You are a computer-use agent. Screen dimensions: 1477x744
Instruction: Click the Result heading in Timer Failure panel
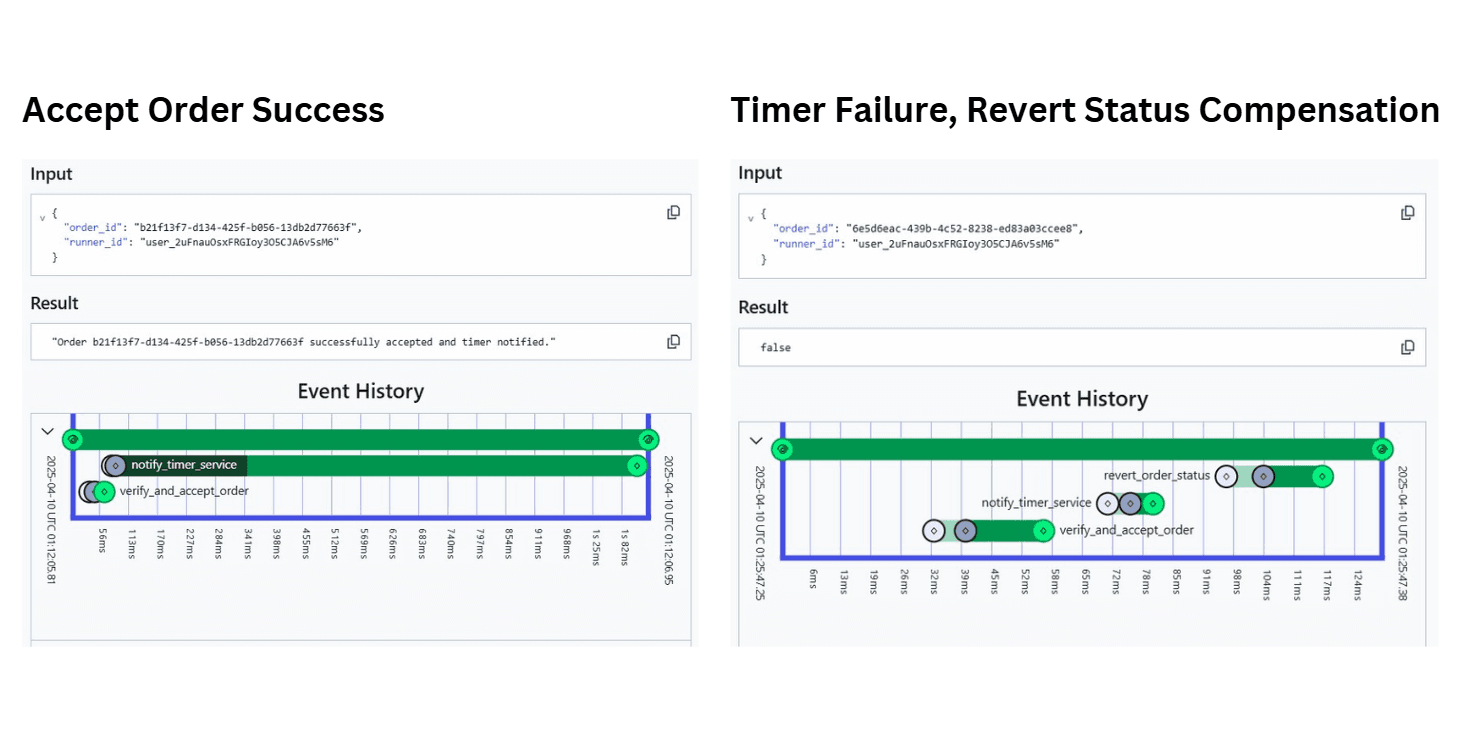(x=765, y=307)
